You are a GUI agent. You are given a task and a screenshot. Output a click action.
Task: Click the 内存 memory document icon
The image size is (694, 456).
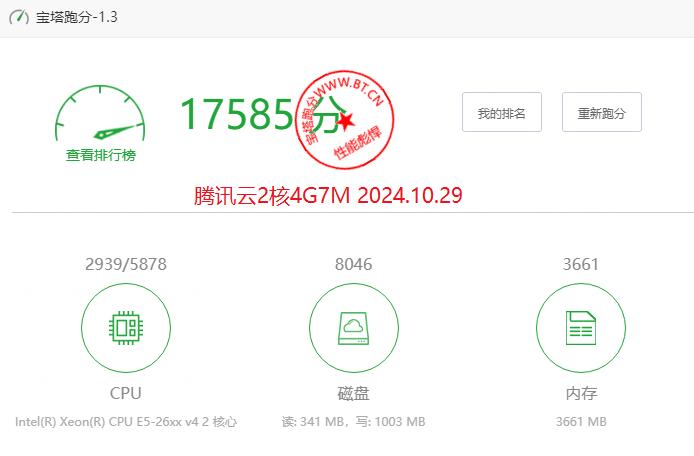click(581, 328)
